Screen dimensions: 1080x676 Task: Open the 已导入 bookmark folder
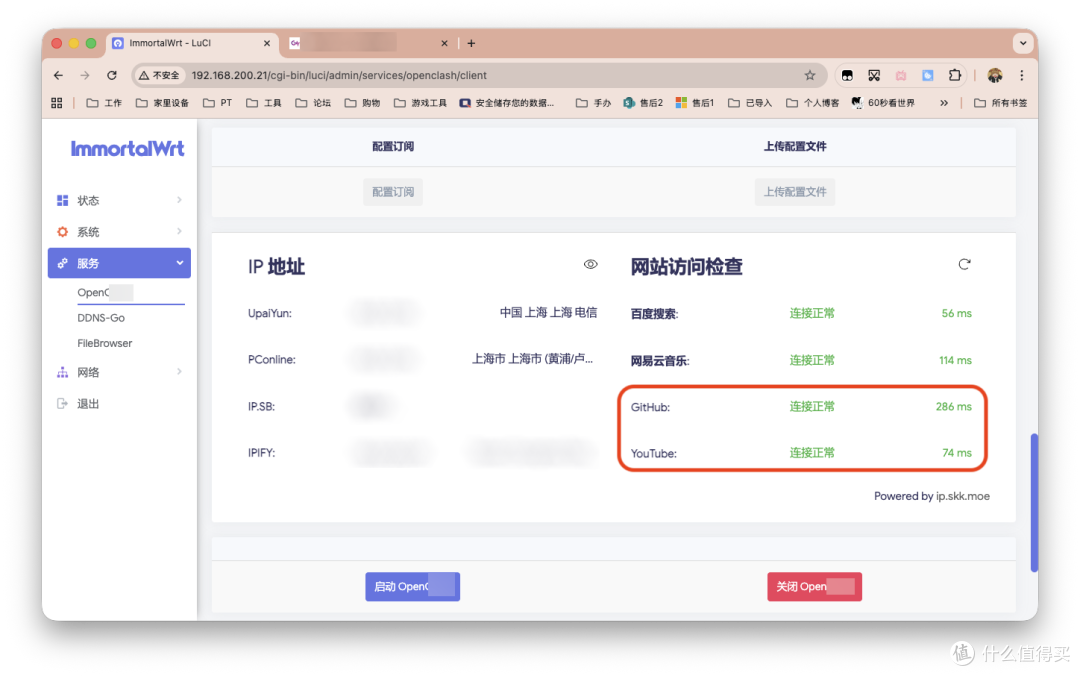(750, 103)
